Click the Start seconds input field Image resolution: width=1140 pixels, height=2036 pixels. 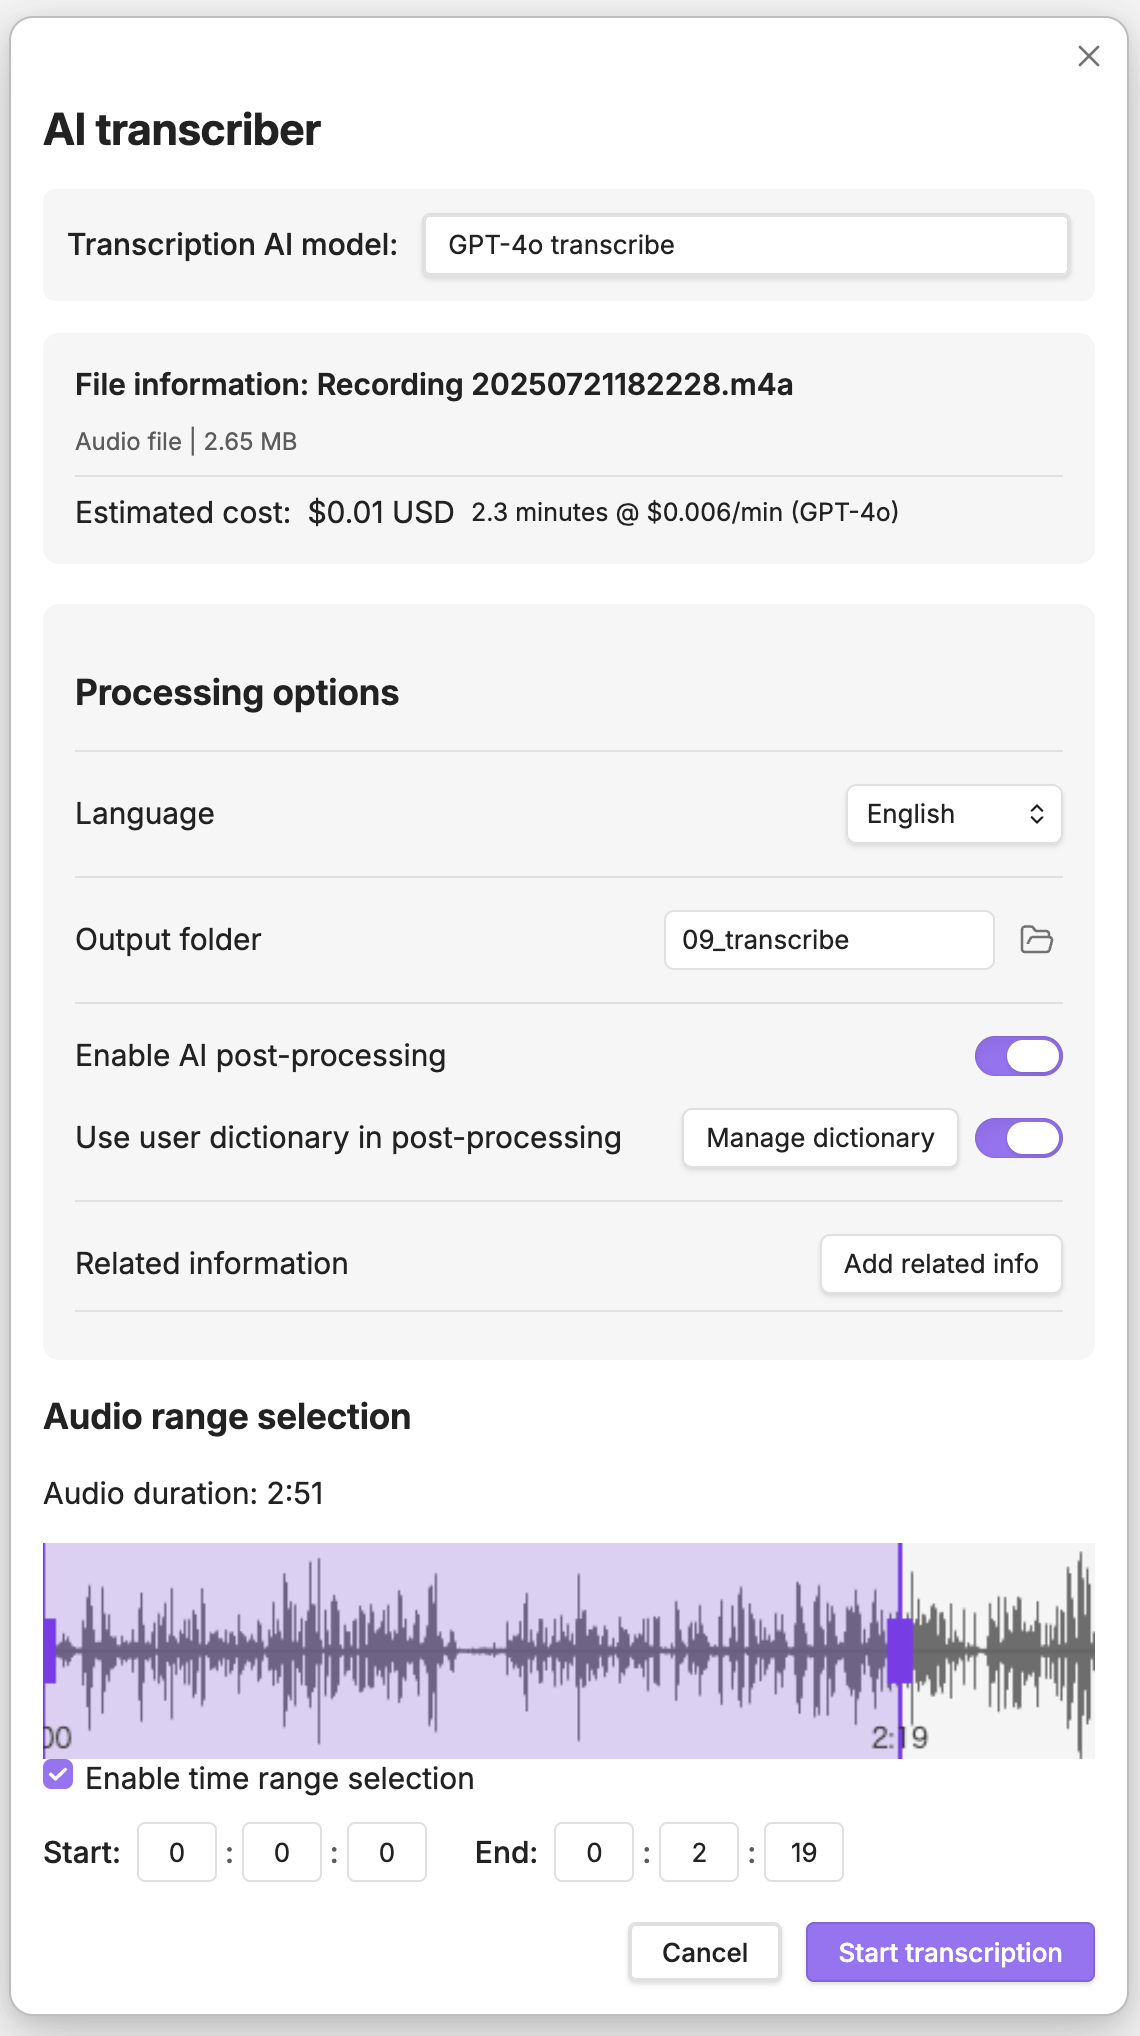click(x=387, y=1852)
